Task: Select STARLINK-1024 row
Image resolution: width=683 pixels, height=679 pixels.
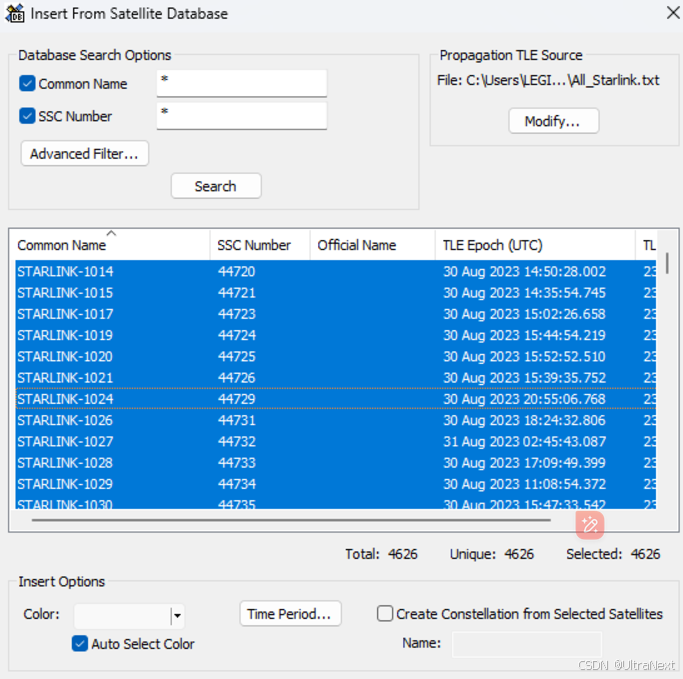Action: (x=335, y=399)
